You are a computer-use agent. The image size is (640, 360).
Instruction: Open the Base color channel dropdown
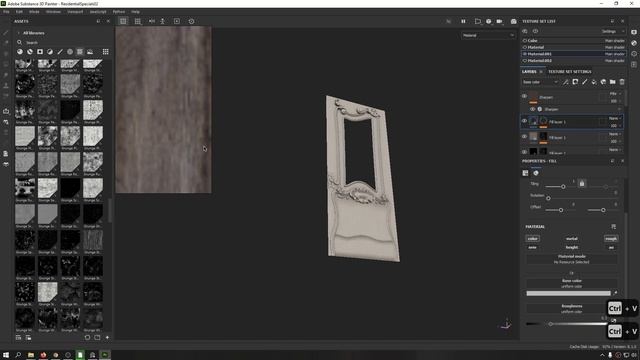(x=540, y=82)
